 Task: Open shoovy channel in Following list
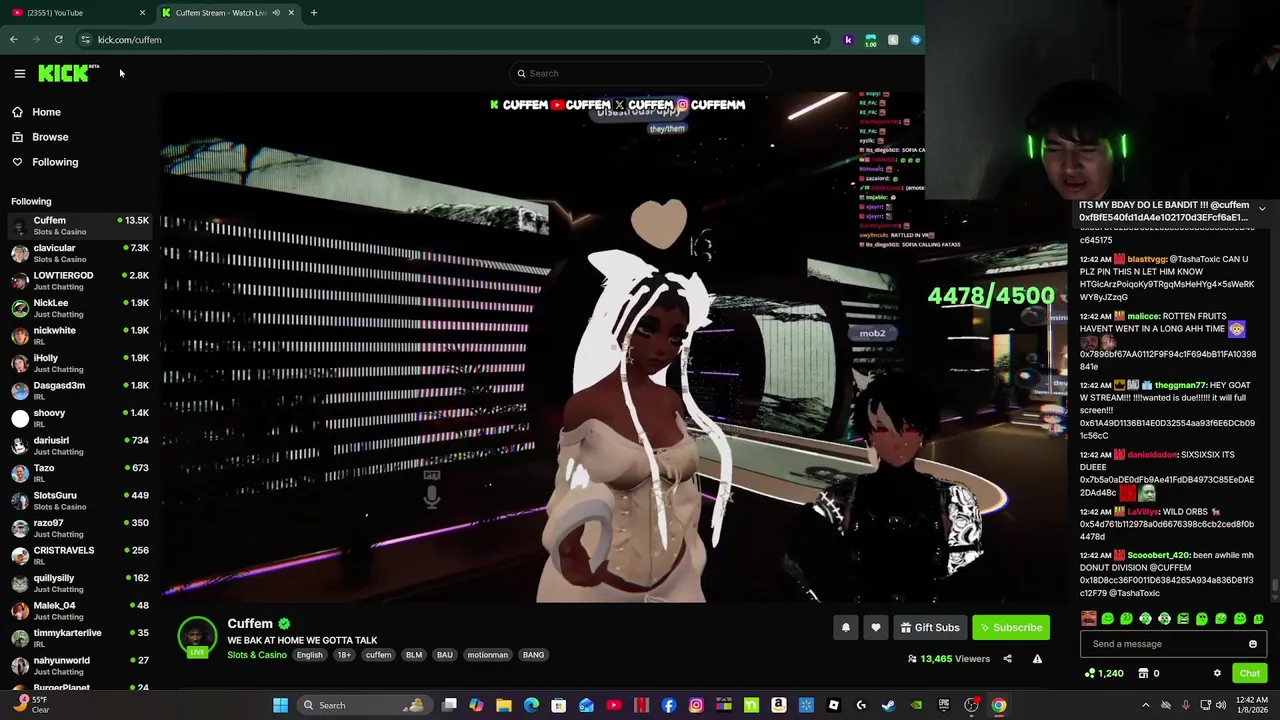(80, 418)
